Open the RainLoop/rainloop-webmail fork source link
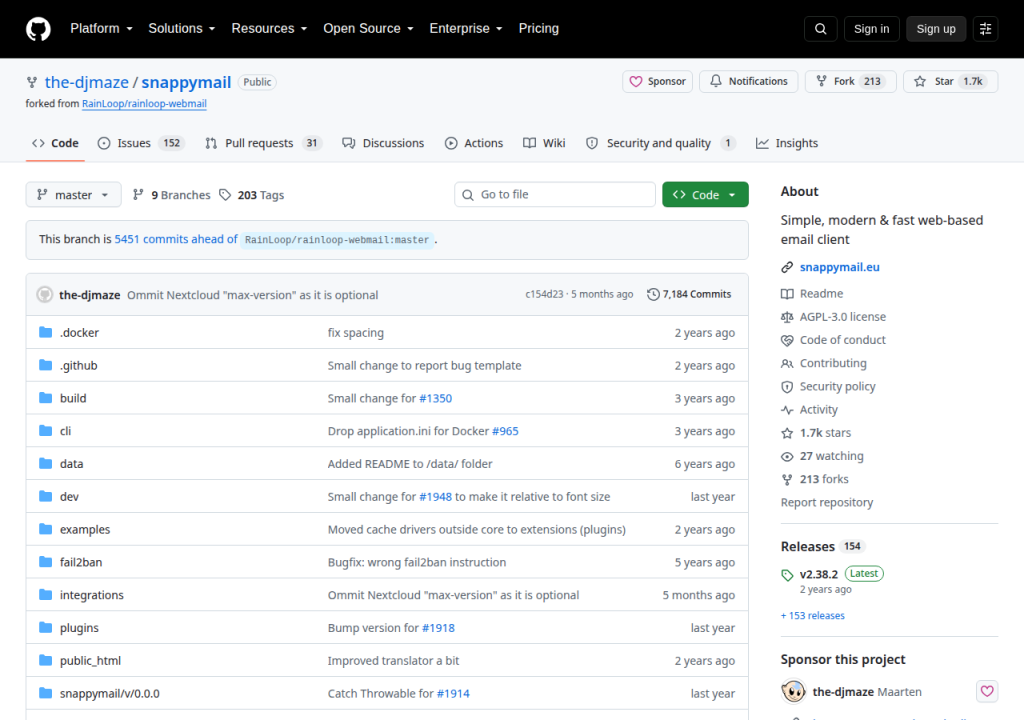This screenshot has height=720, width=1024. 144,104
